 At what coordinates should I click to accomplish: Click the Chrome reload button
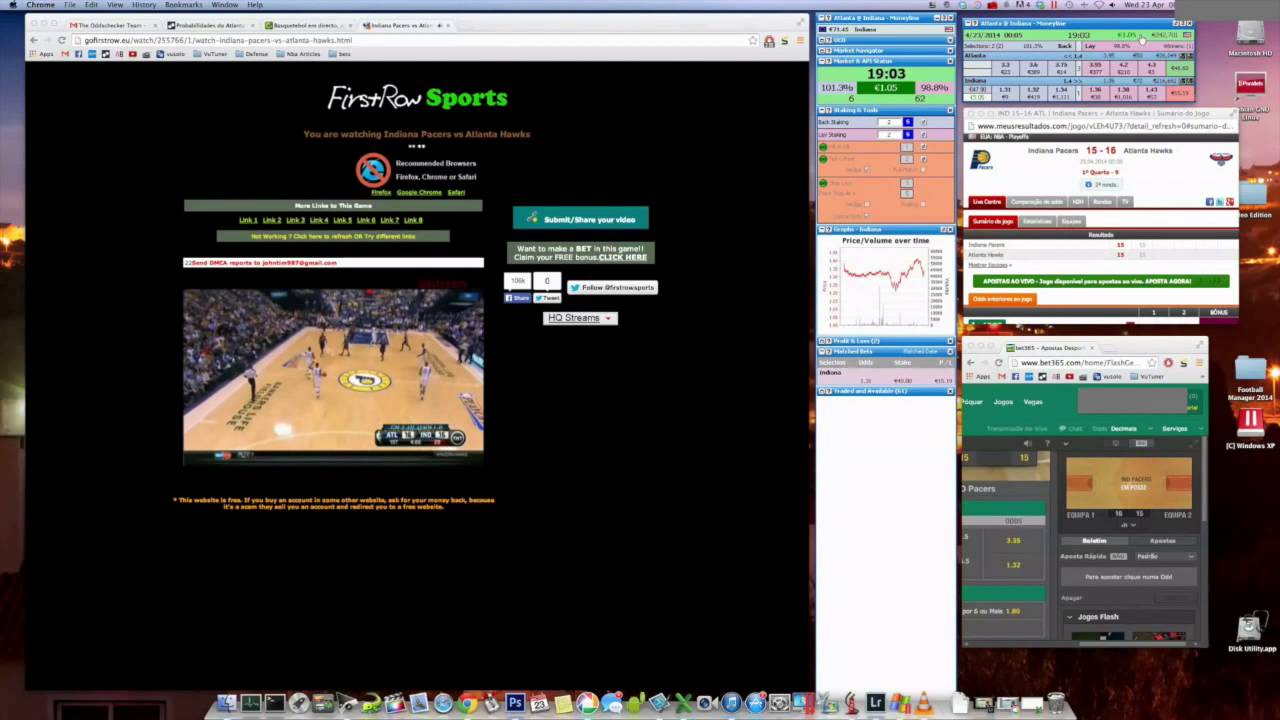tap(61, 40)
